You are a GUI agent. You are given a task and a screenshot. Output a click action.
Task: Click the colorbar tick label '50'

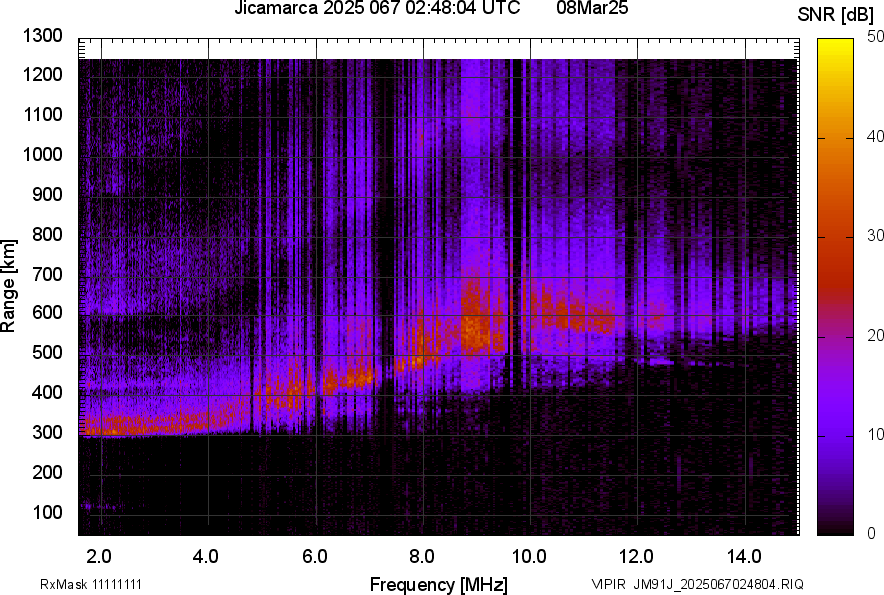click(x=876, y=37)
